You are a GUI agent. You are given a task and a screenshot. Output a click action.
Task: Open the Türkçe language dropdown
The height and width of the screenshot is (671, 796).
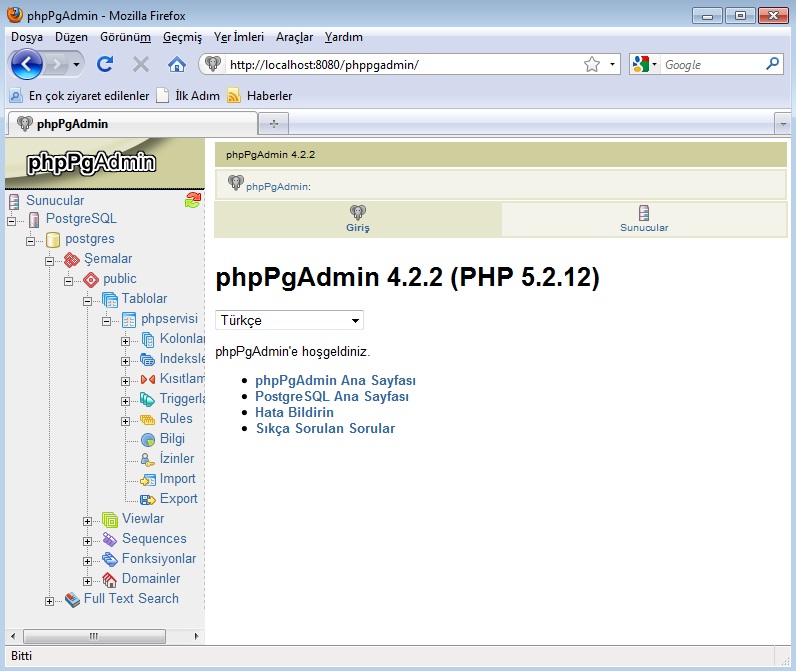click(289, 320)
